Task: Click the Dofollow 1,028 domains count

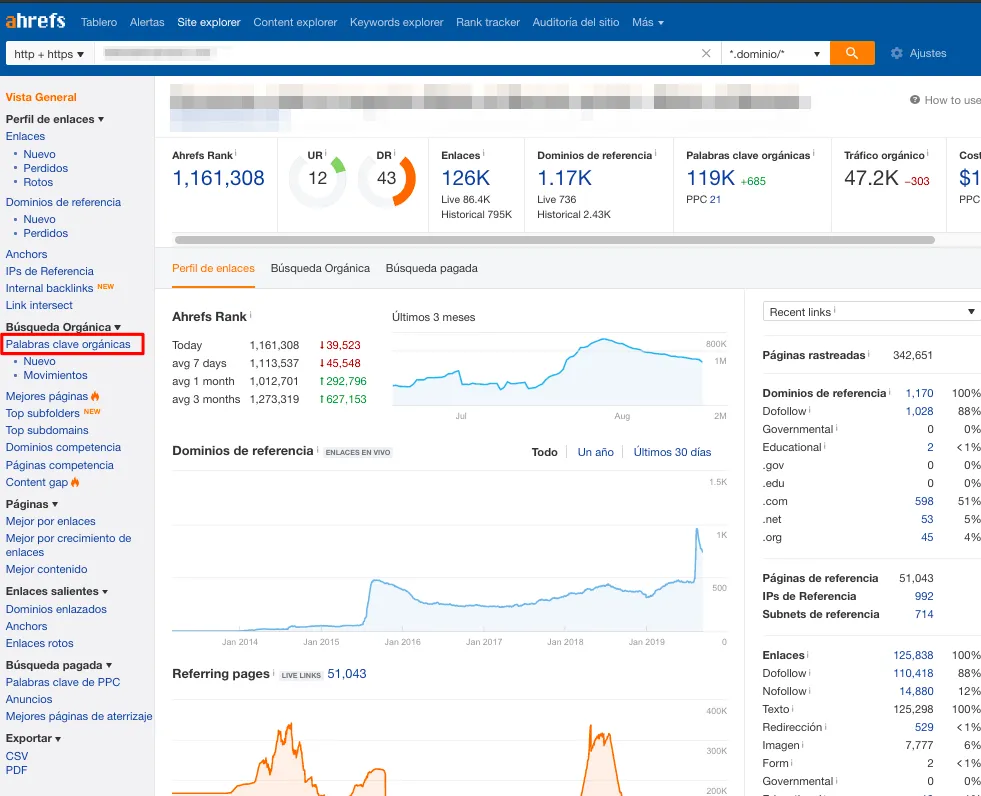Action: [919, 411]
